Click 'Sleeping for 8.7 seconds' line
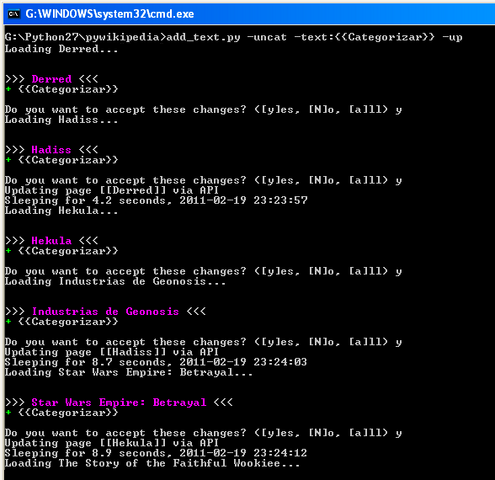 (156, 362)
